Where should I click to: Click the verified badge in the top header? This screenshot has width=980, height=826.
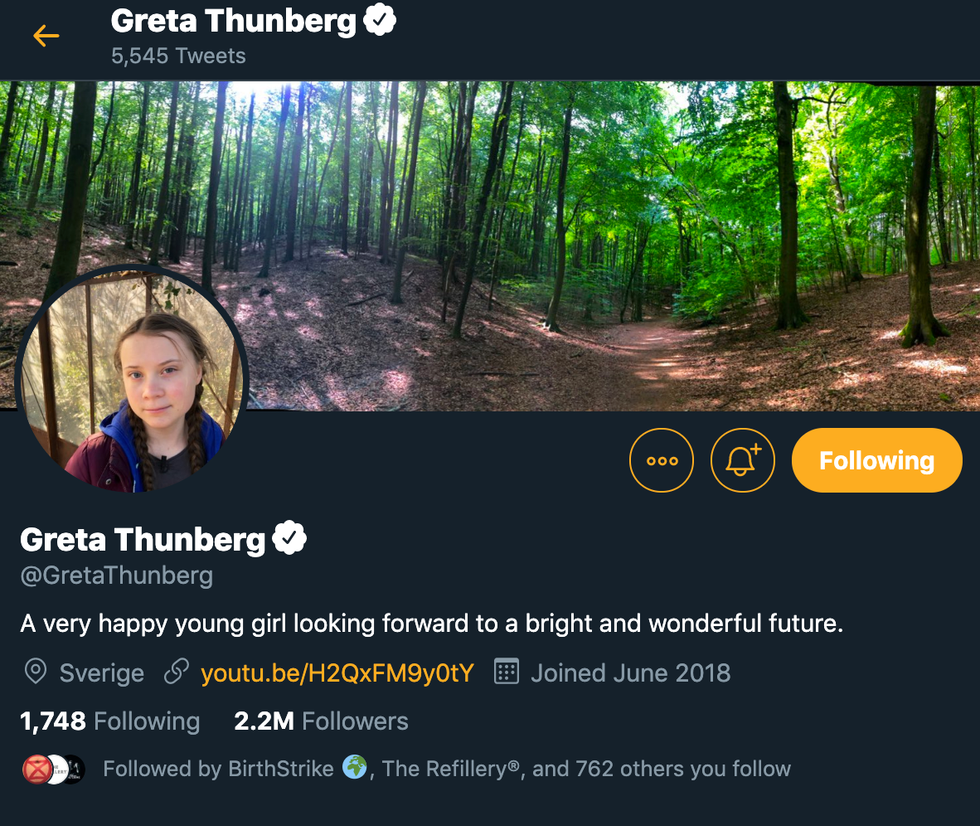[379, 20]
